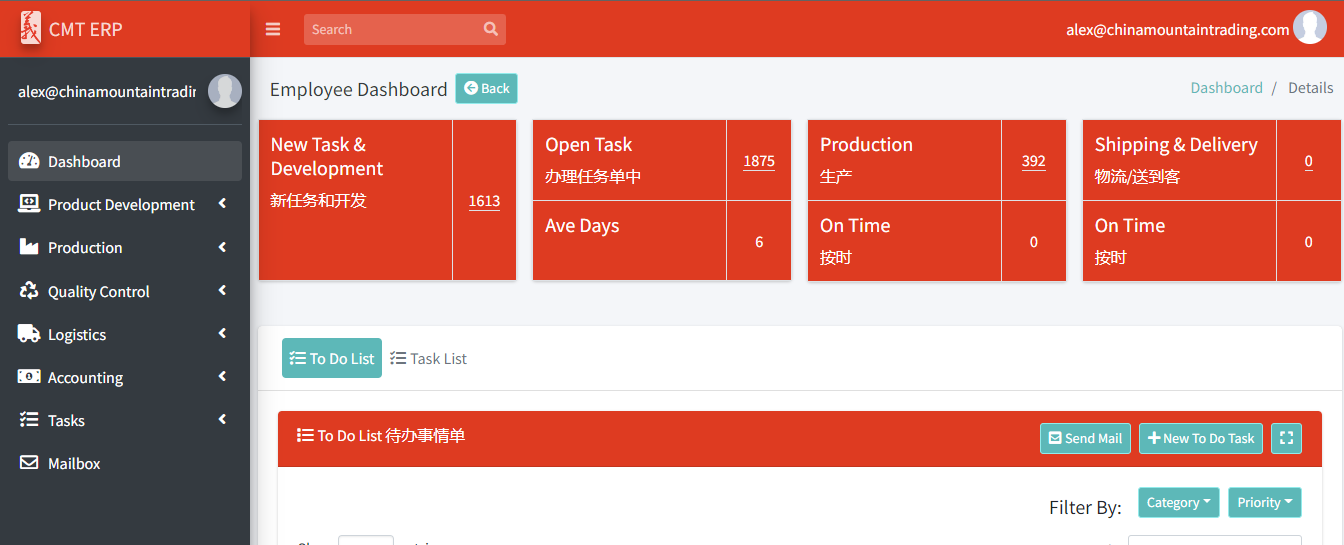Expand Quality Control menu chevron
The height and width of the screenshot is (545, 1344).
pos(222,291)
